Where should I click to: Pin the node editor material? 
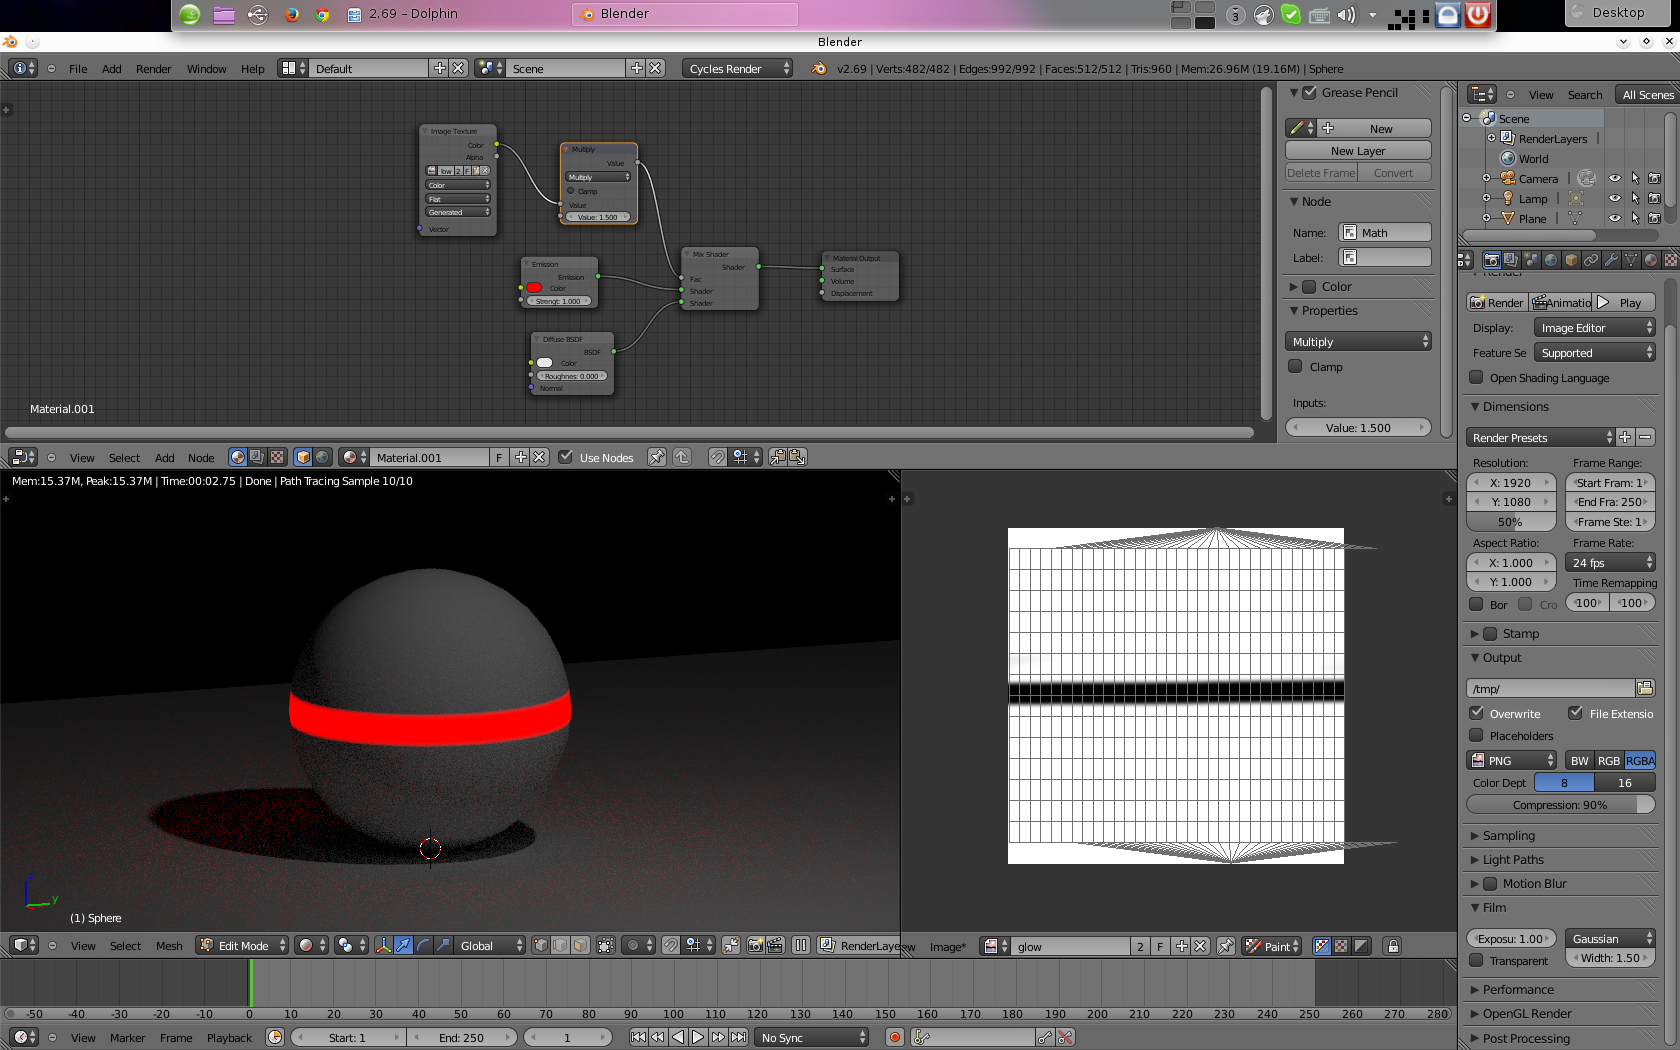pyautogui.click(x=656, y=457)
